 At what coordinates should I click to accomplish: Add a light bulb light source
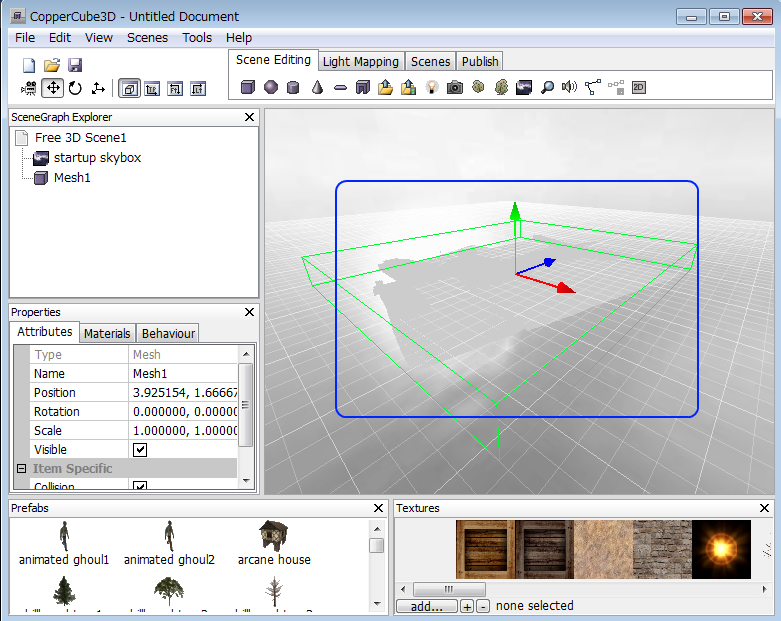tap(432, 88)
